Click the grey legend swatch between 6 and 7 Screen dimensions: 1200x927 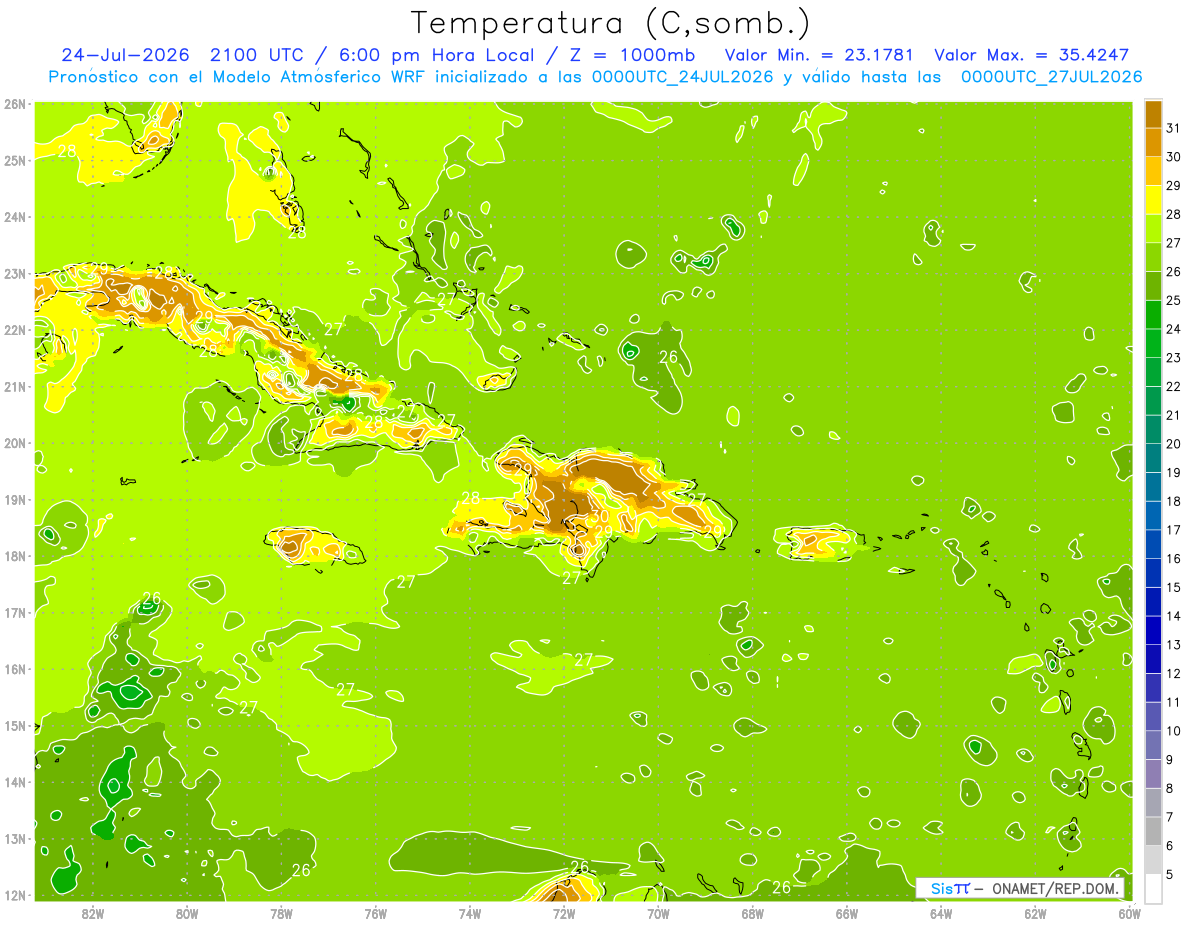coord(1153,831)
